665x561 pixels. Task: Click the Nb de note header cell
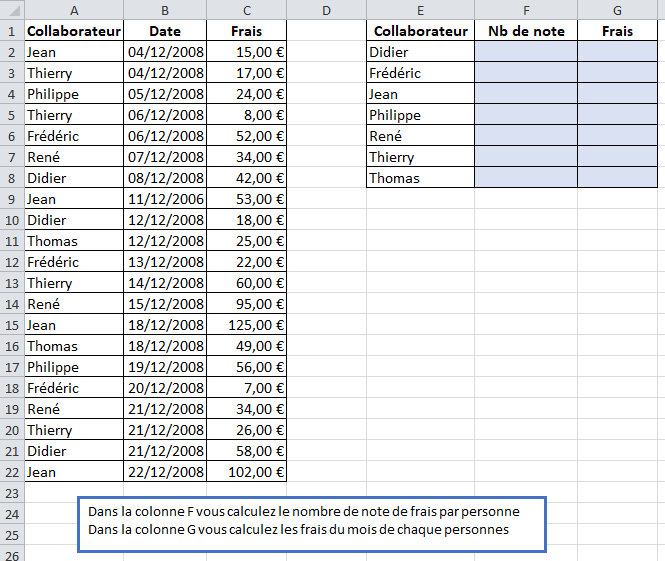coord(526,31)
